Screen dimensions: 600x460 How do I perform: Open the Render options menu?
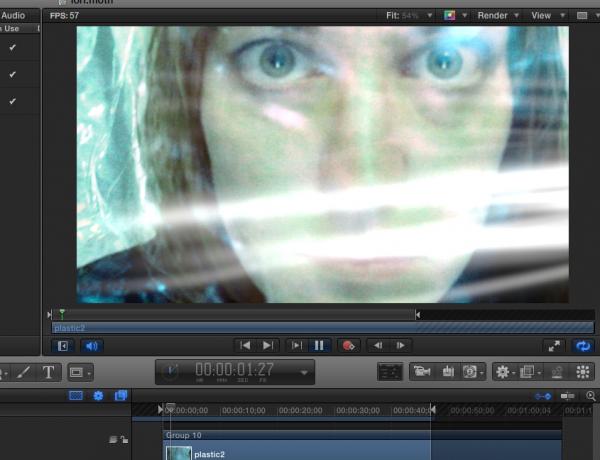click(x=499, y=16)
